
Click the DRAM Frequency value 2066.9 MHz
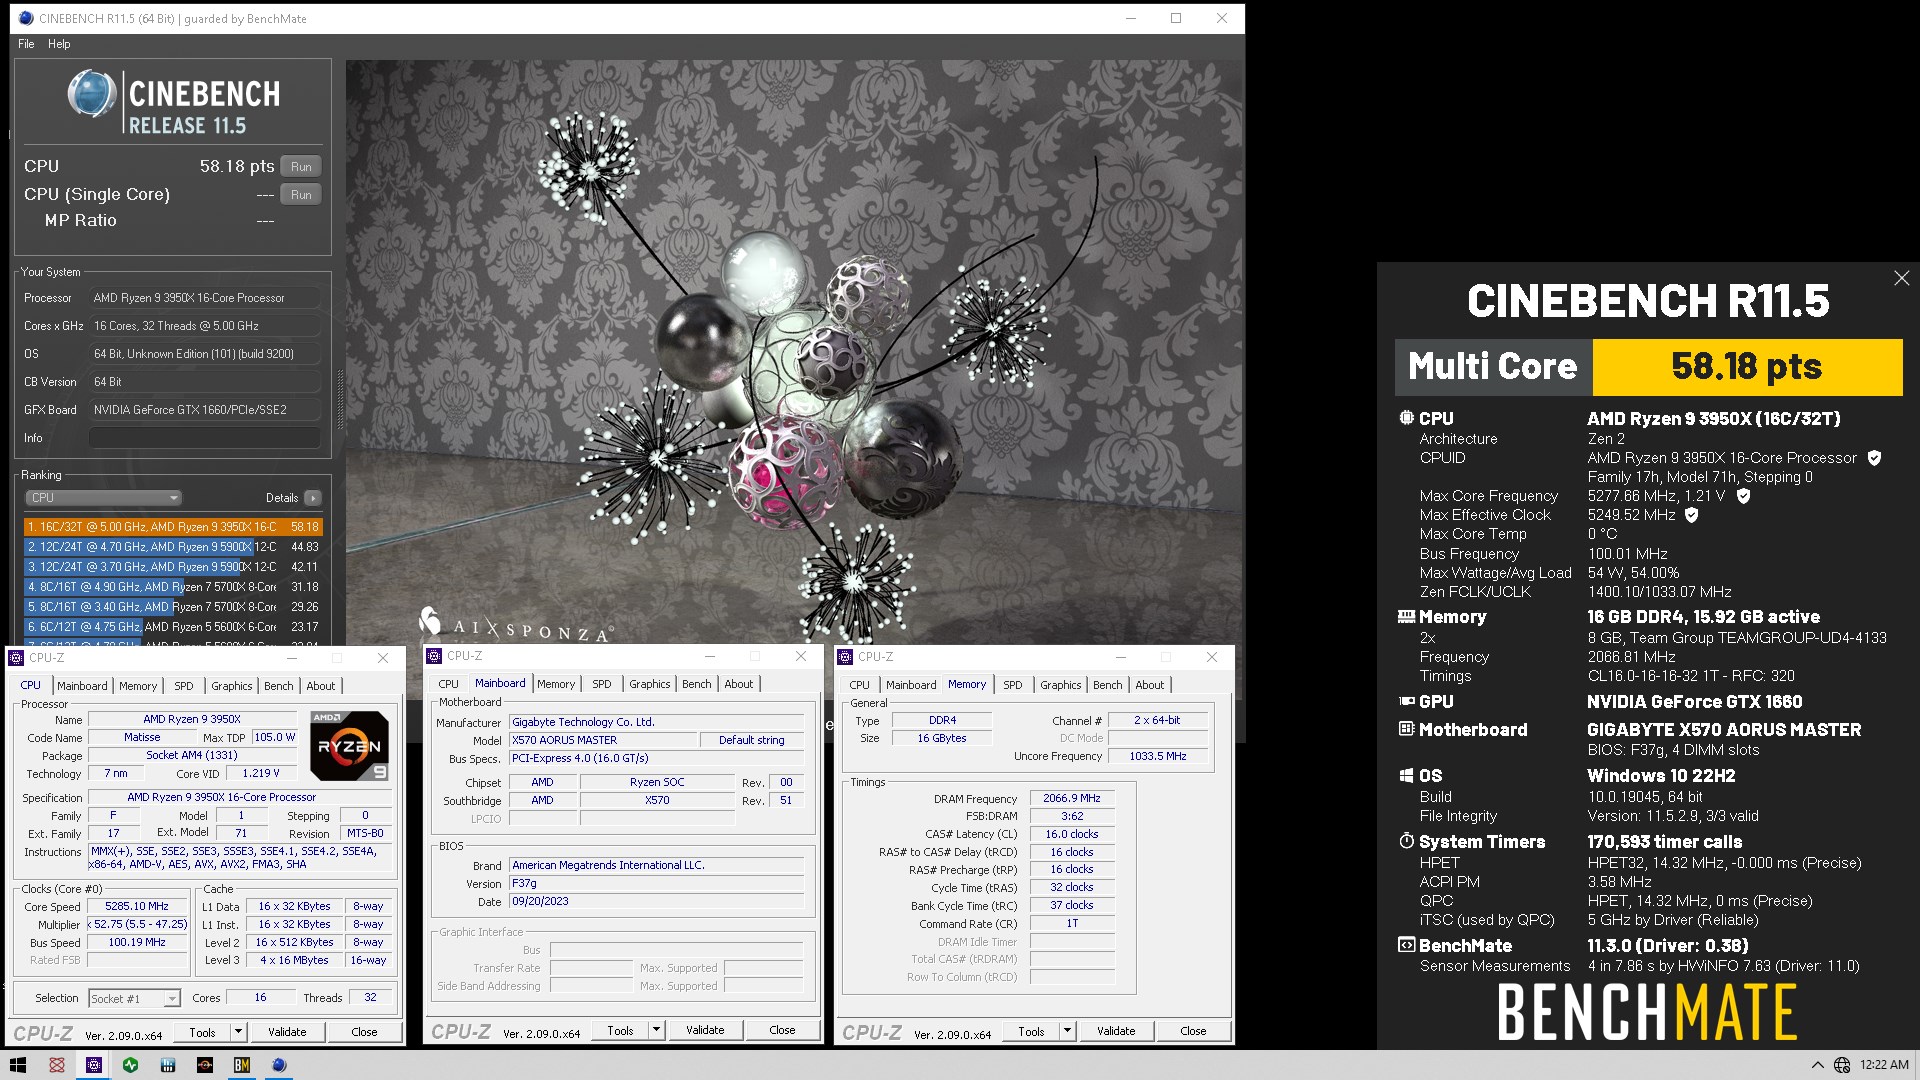tap(1072, 798)
